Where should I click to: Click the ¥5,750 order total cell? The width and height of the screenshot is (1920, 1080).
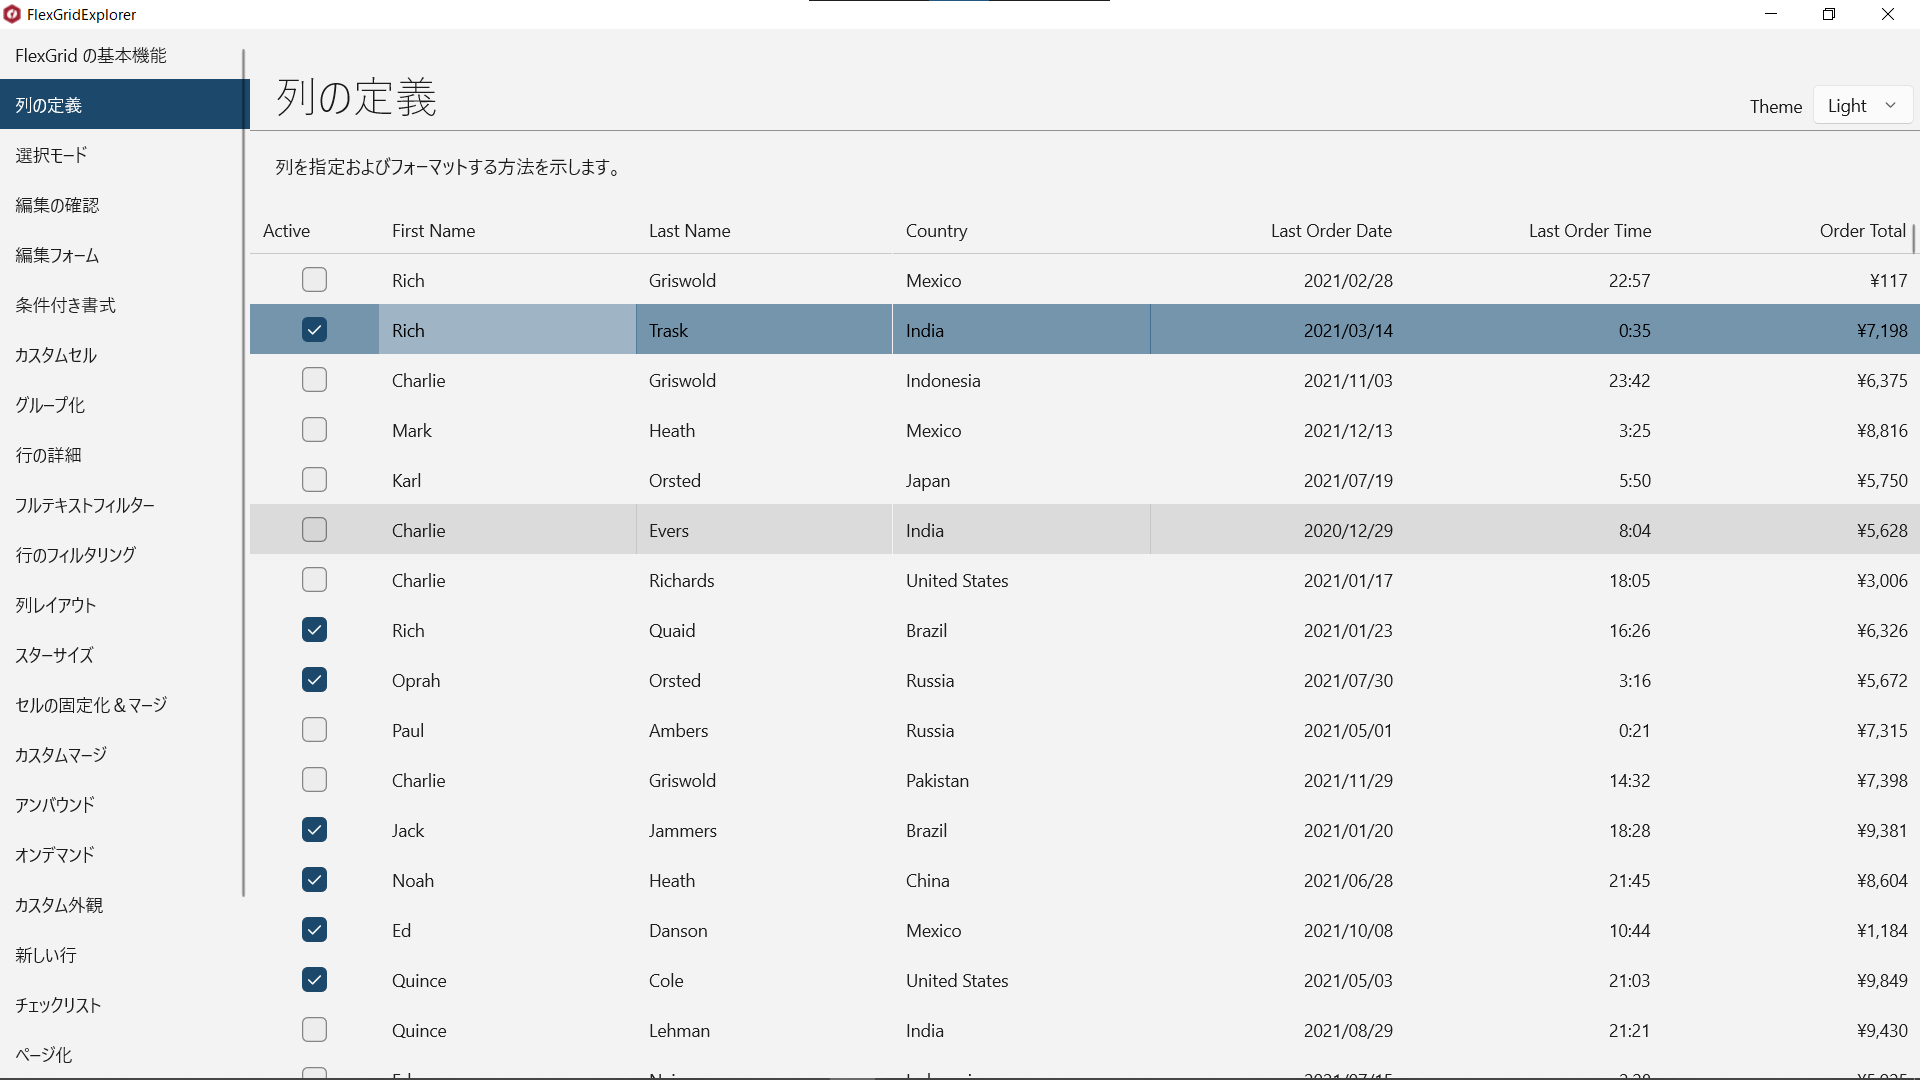[x=1792, y=480]
